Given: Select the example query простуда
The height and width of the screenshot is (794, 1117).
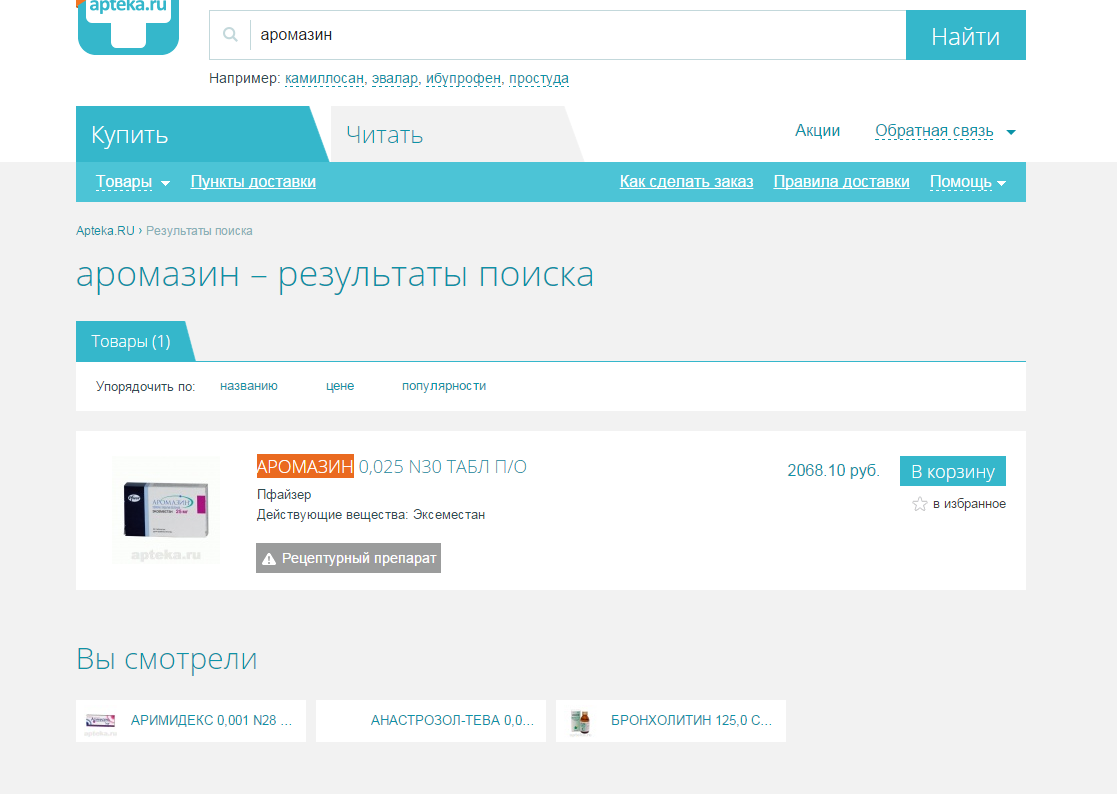Looking at the screenshot, I should coord(539,78).
